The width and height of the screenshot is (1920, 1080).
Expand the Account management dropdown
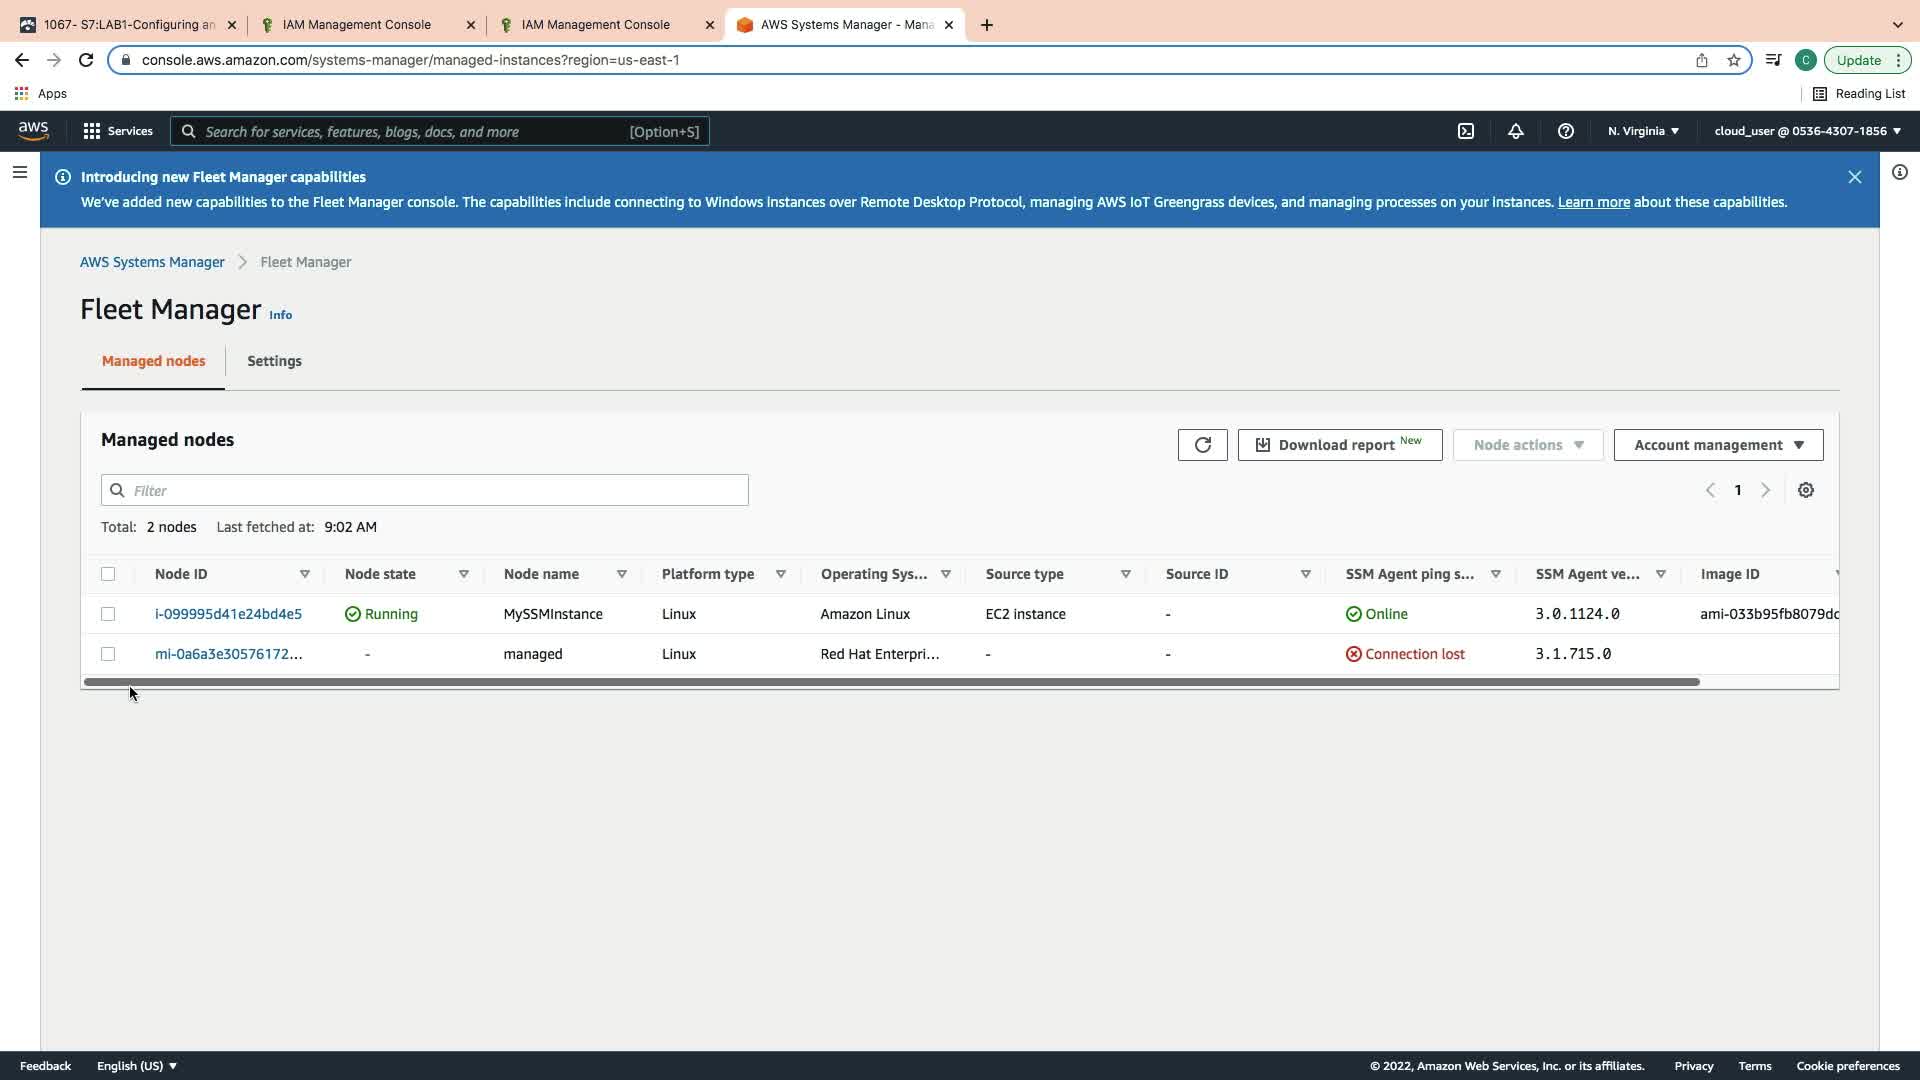[1717, 445]
